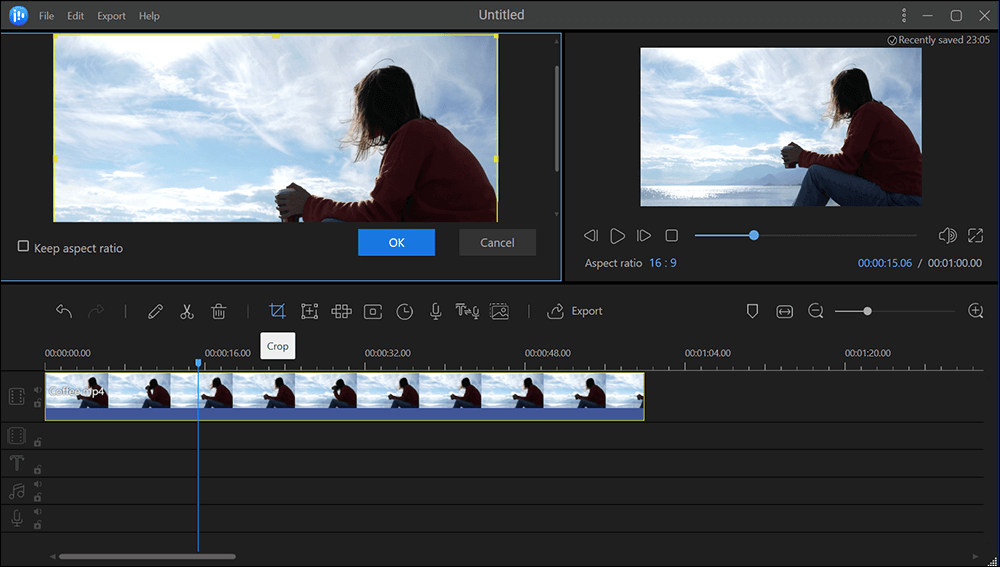Viewport: 1000px width, 567px height.
Task: Click the crop panel scroll-down arrow
Action: coord(557,214)
